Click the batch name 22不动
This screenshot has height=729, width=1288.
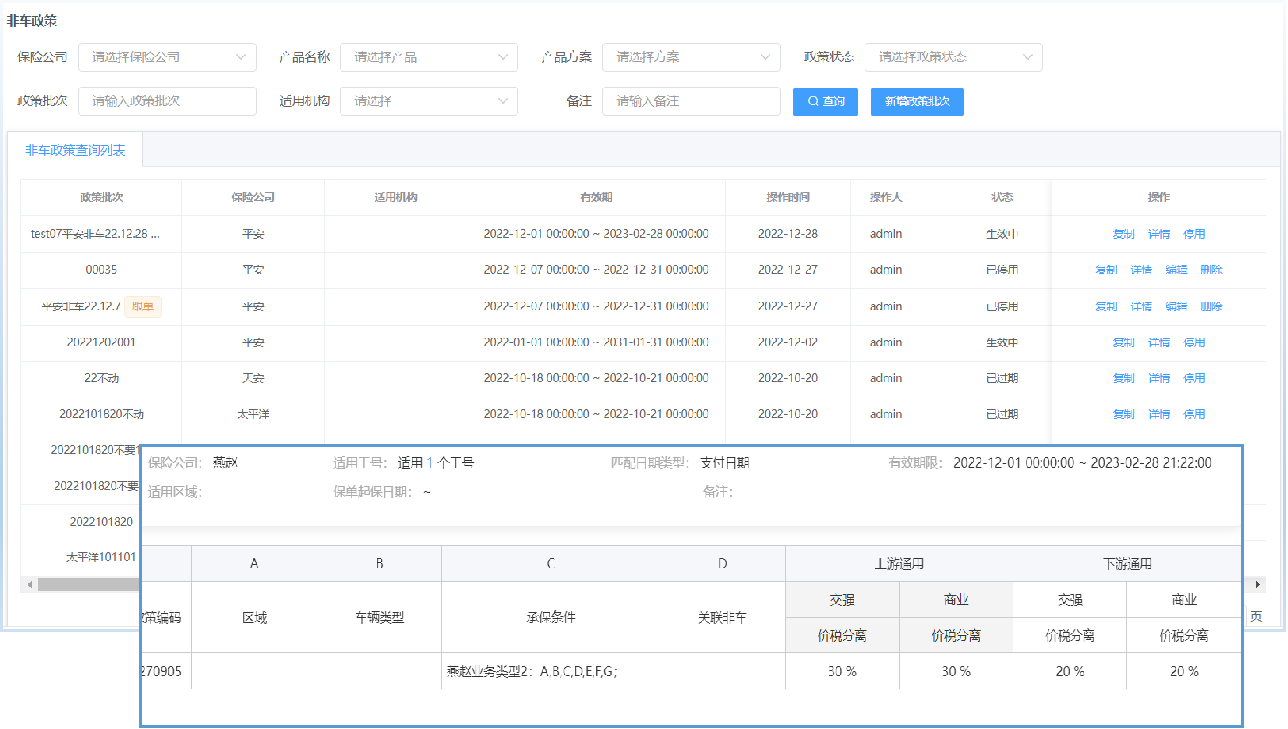point(101,378)
